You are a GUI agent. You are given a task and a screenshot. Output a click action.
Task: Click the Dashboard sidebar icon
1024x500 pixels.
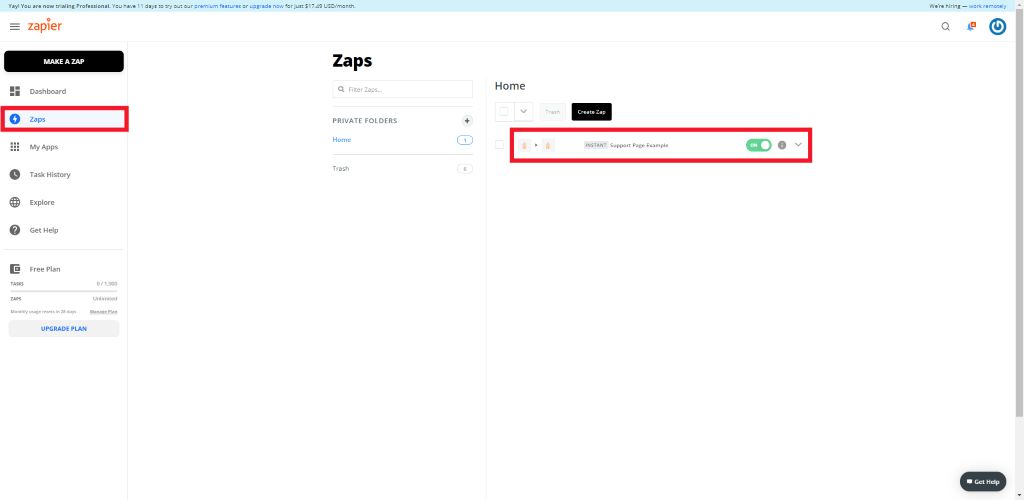[x=15, y=91]
